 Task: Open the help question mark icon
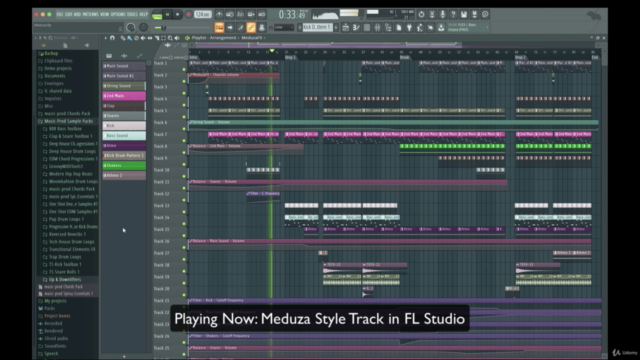[453, 14]
